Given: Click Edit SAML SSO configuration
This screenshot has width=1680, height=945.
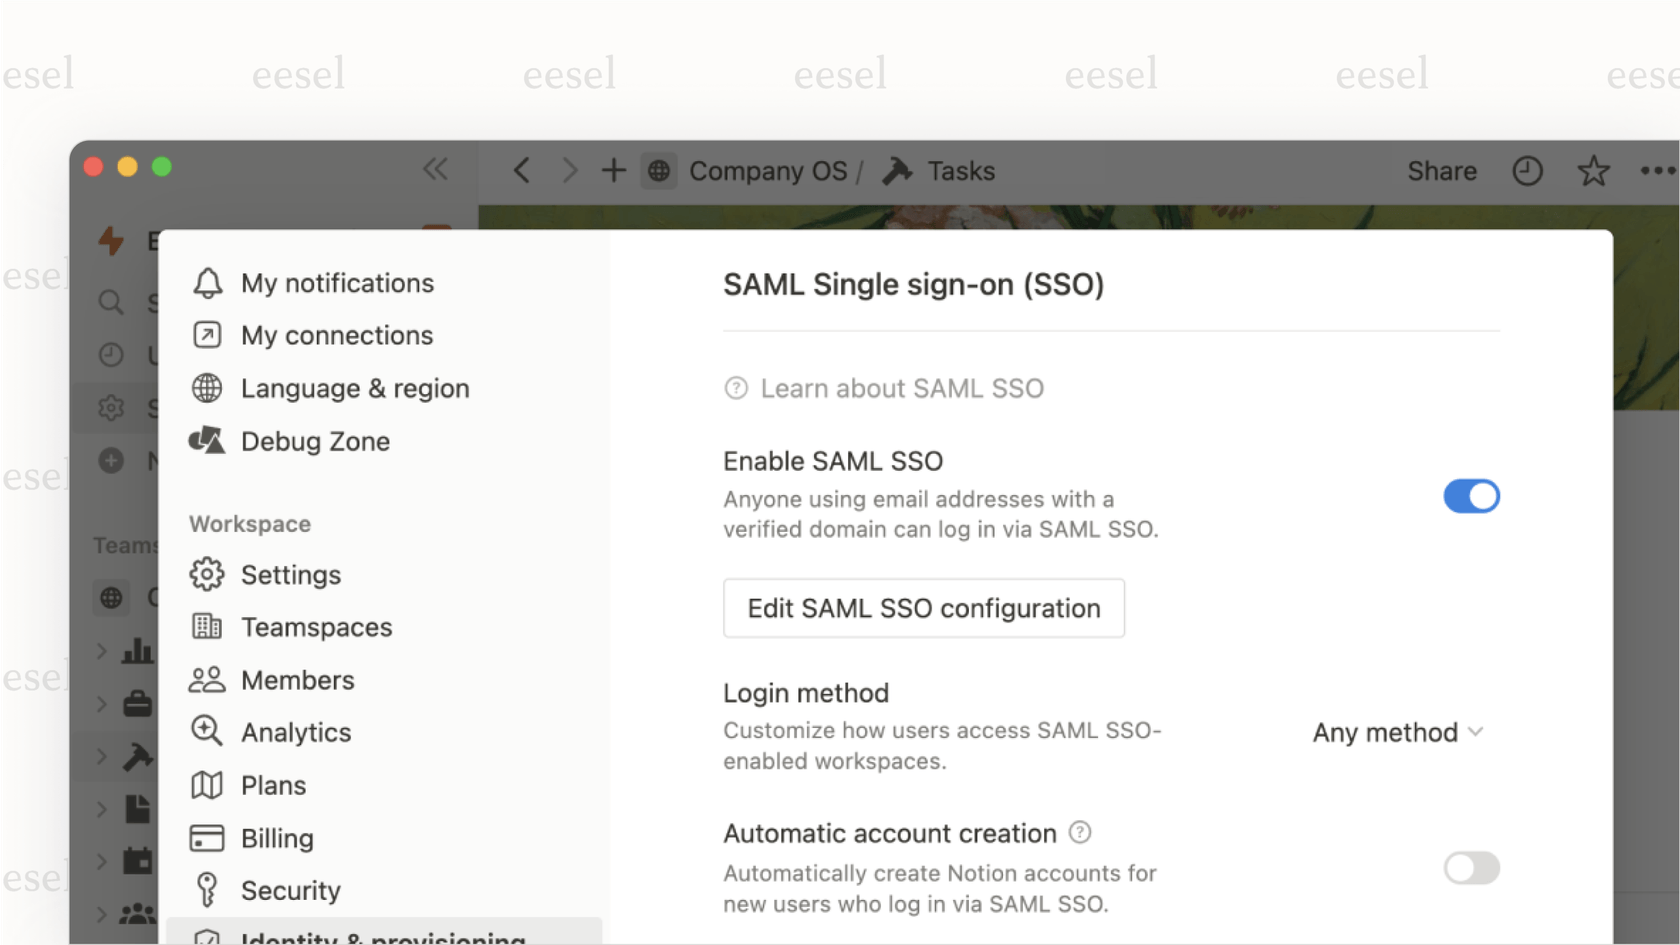Looking at the screenshot, I should [923, 608].
